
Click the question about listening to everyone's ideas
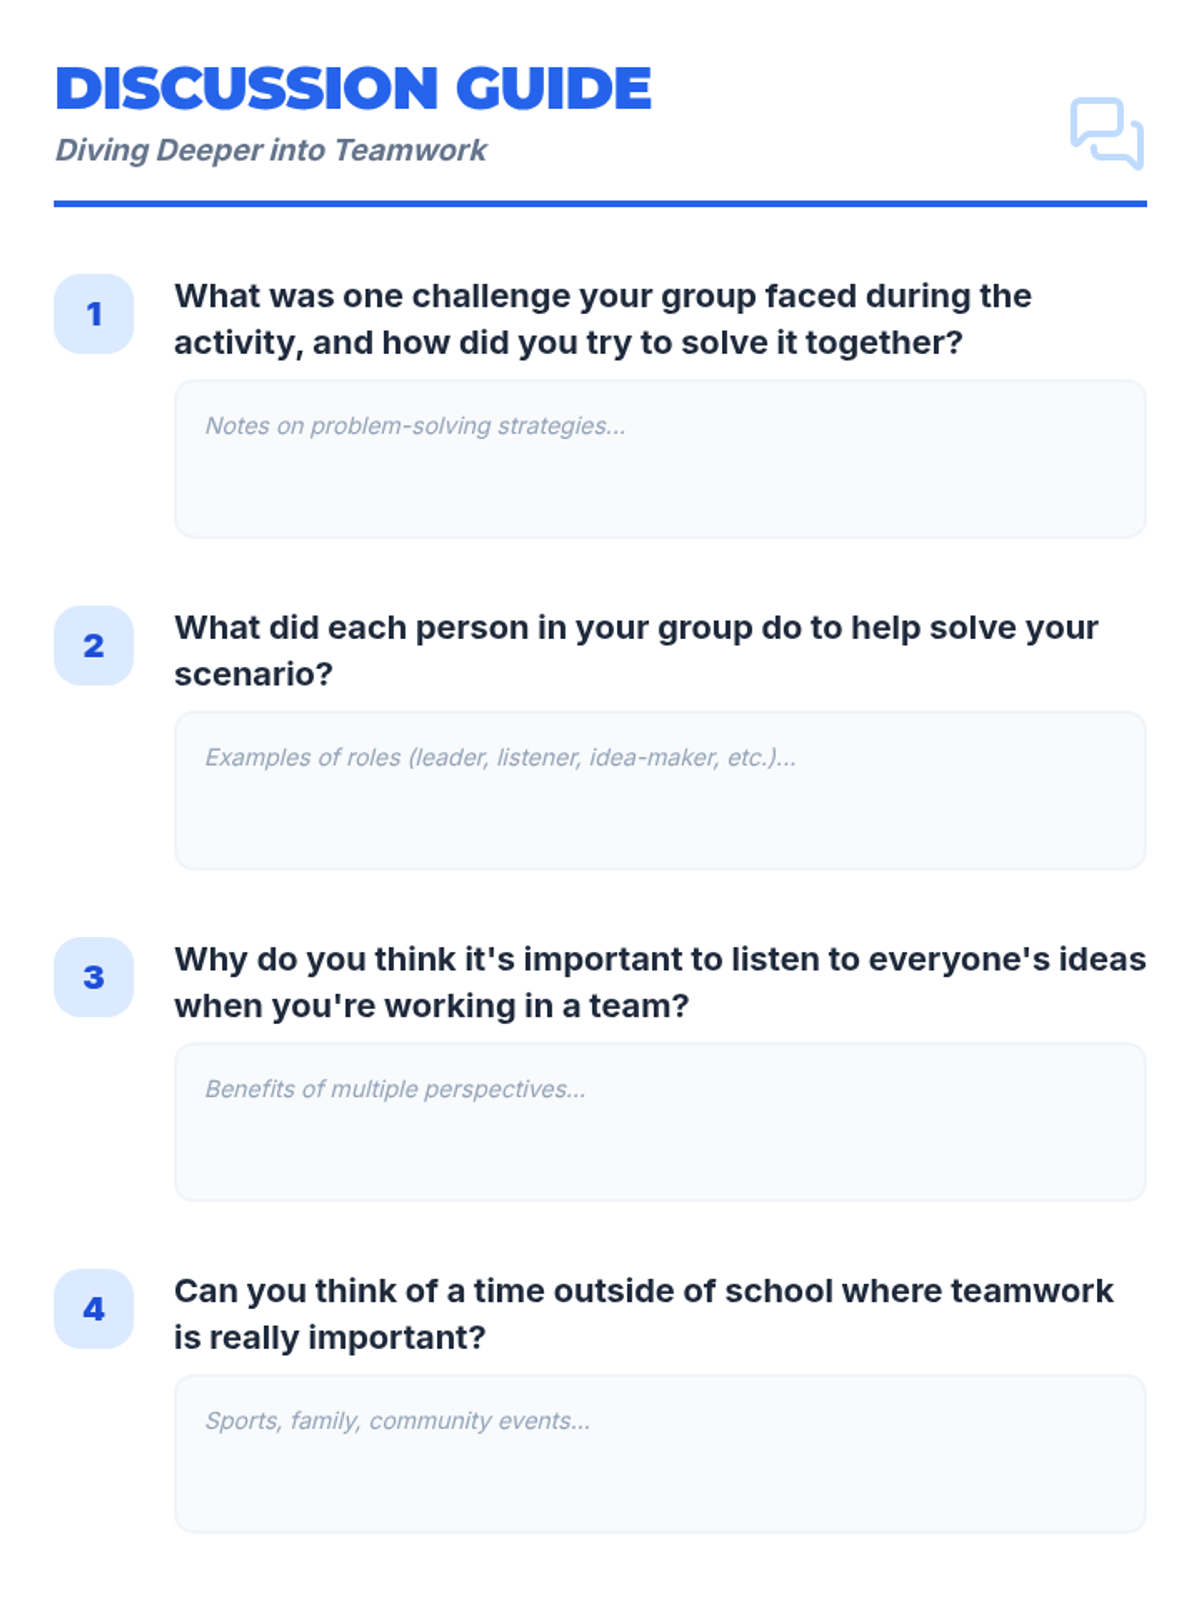click(660, 982)
